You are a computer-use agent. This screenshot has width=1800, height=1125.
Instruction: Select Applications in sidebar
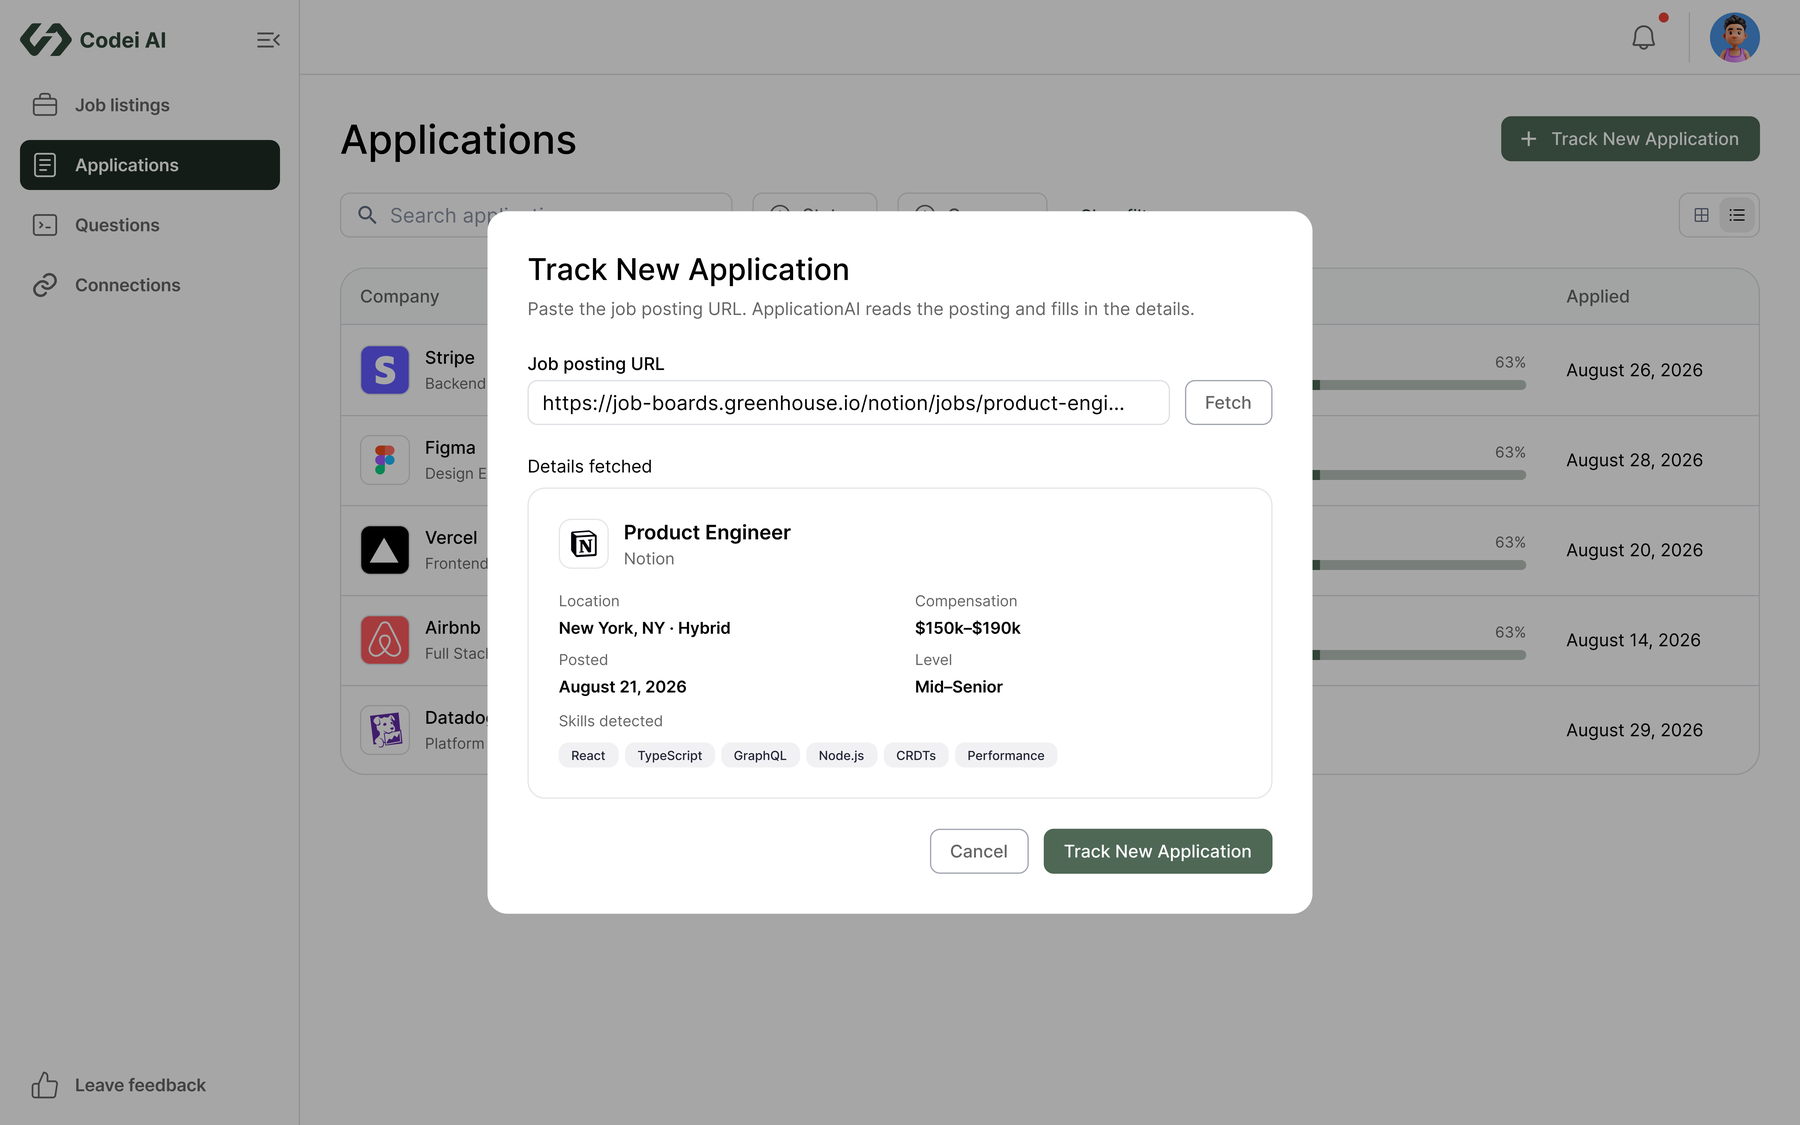150,165
